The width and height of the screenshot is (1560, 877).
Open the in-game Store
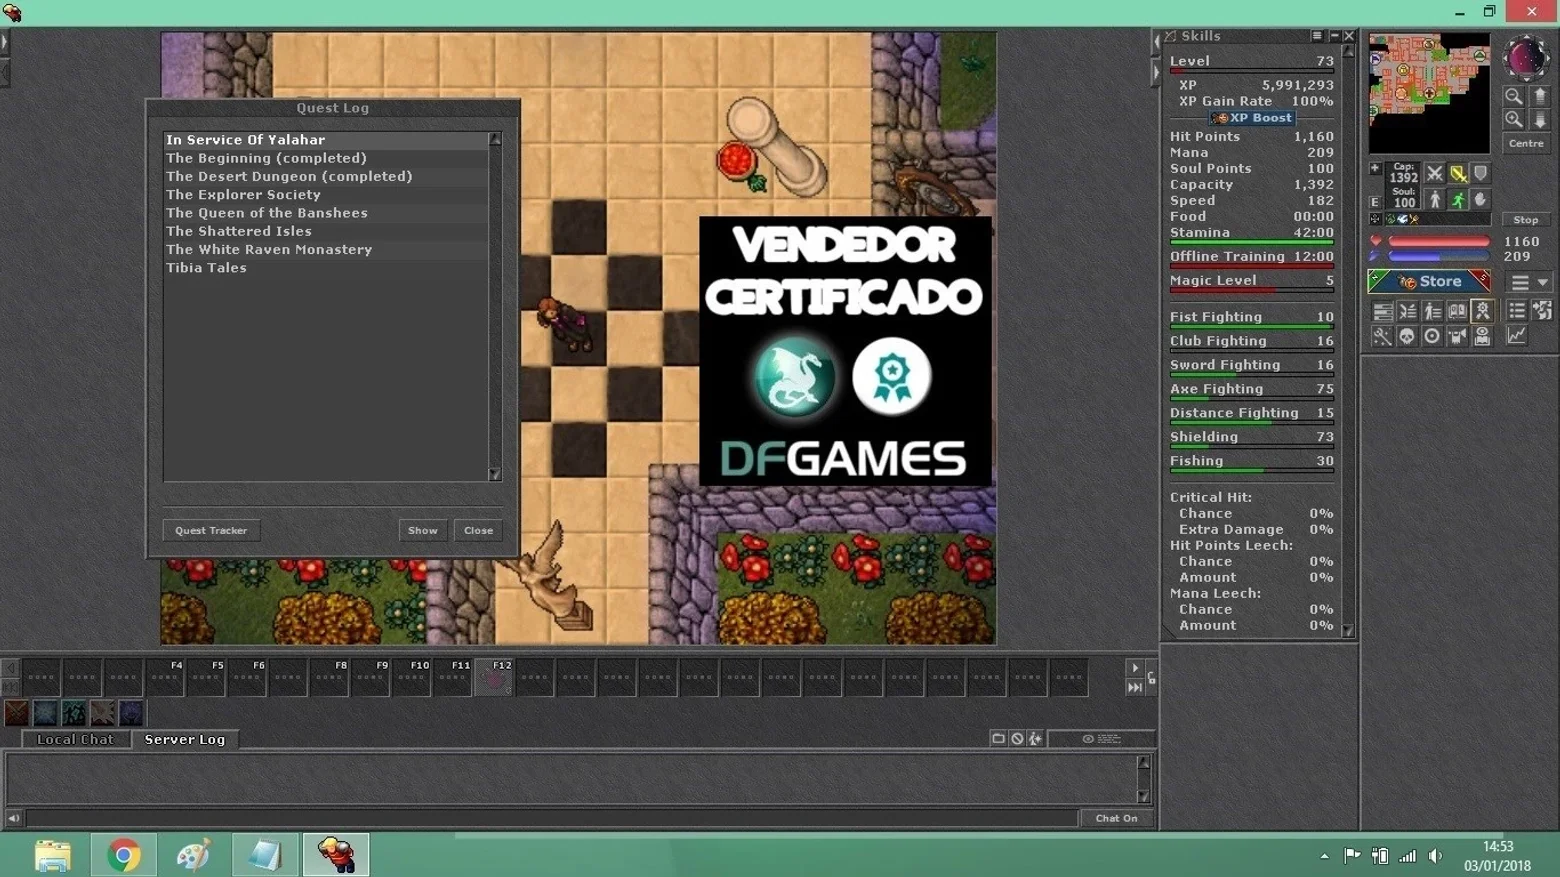click(x=1429, y=282)
